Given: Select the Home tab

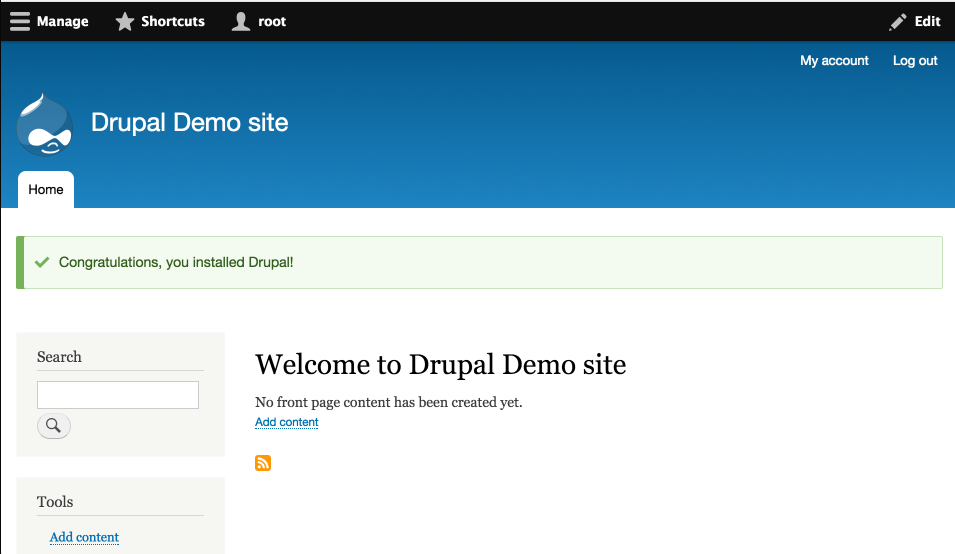Looking at the screenshot, I should tap(46, 189).
